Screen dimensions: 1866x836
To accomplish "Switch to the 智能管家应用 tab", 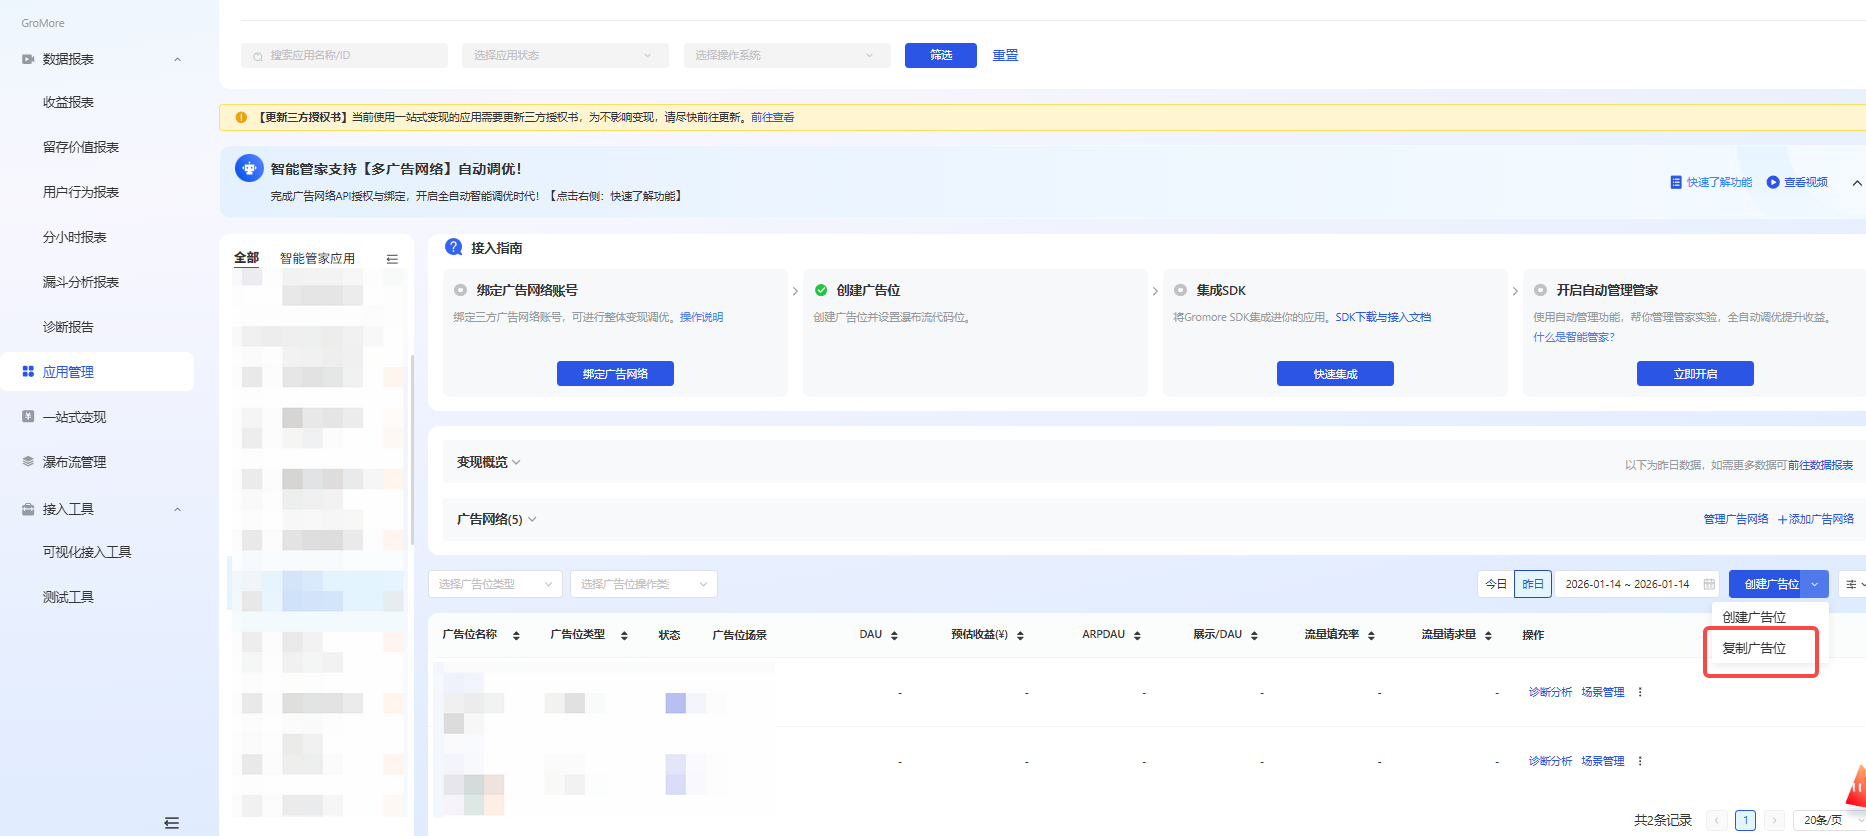I will (317, 258).
